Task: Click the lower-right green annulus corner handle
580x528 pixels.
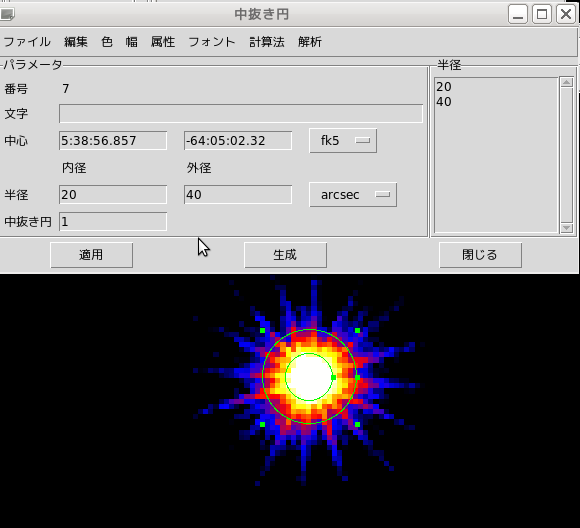Action: click(x=357, y=424)
